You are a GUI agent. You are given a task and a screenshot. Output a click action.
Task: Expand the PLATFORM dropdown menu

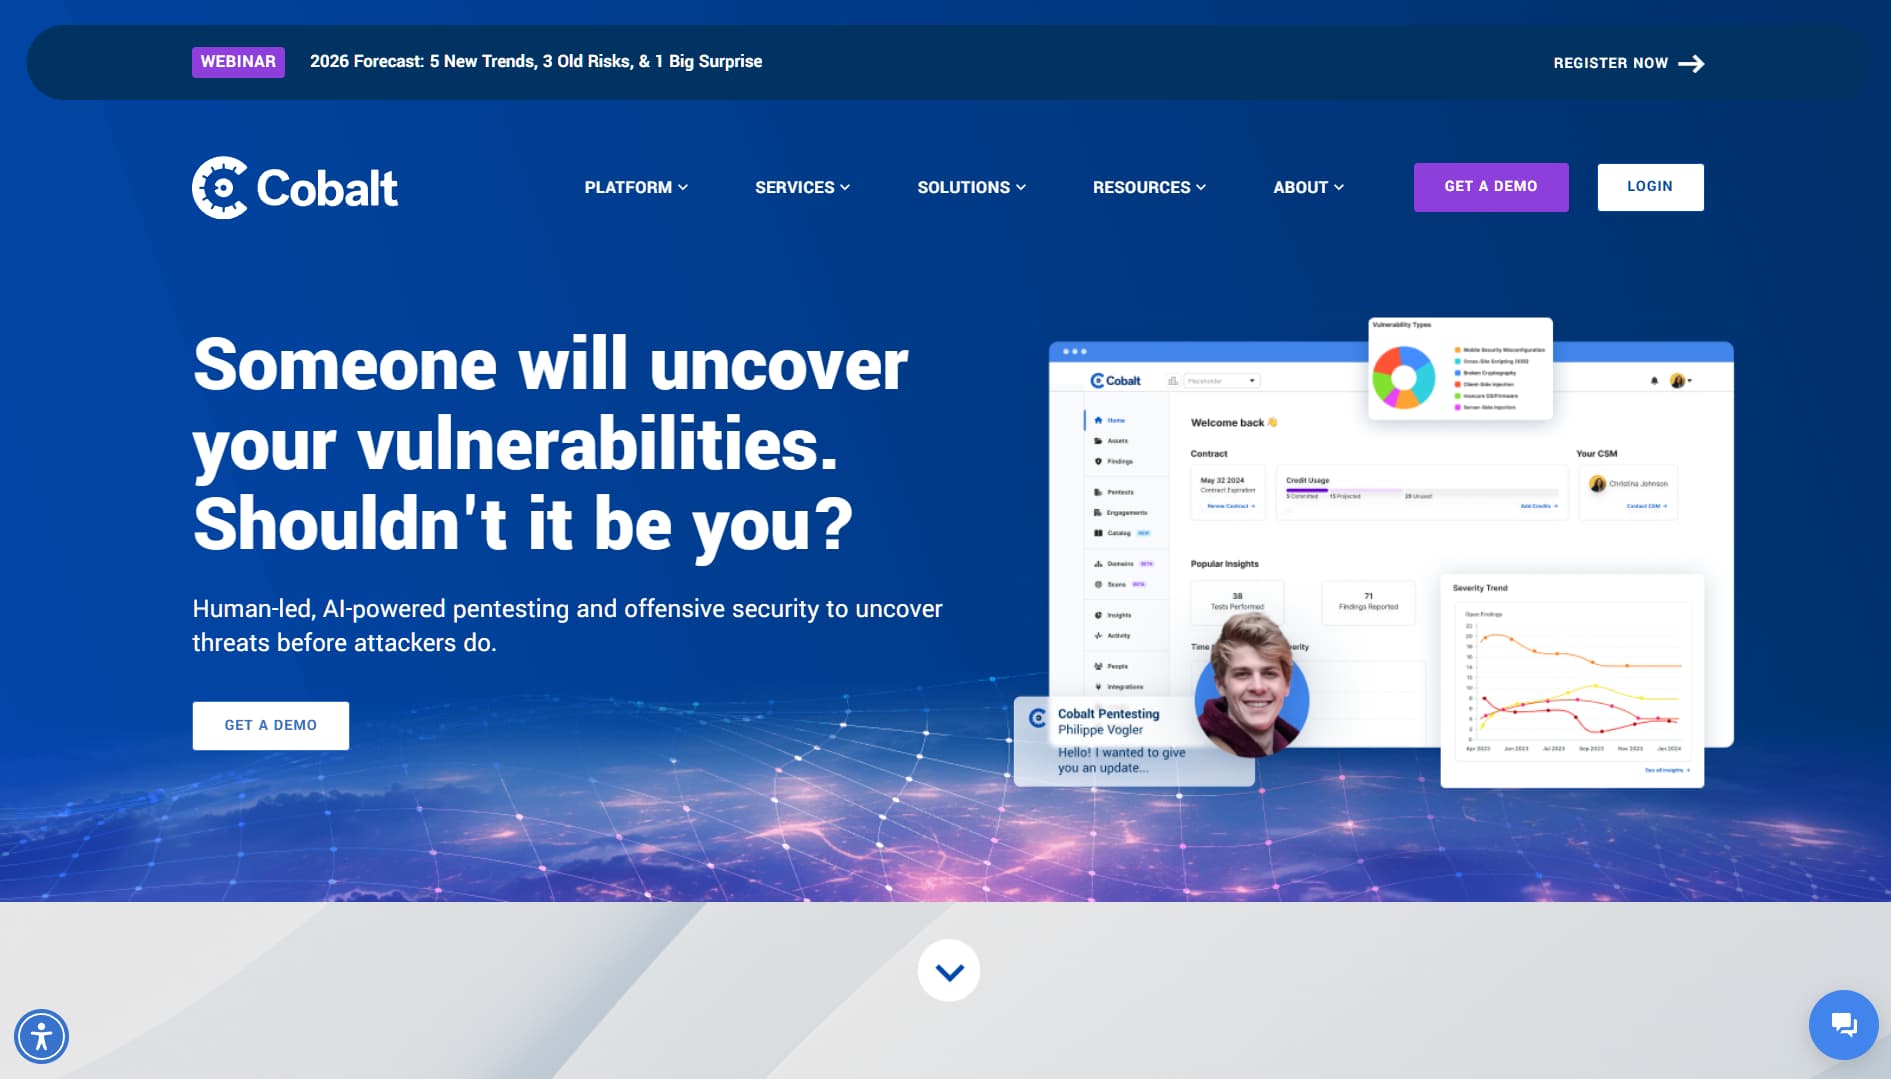(x=636, y=187)
